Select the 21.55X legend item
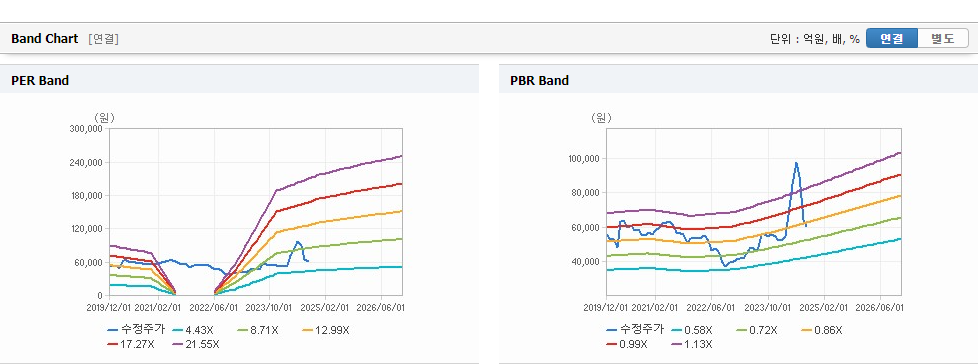978x364 pixels. pos(196,344)
